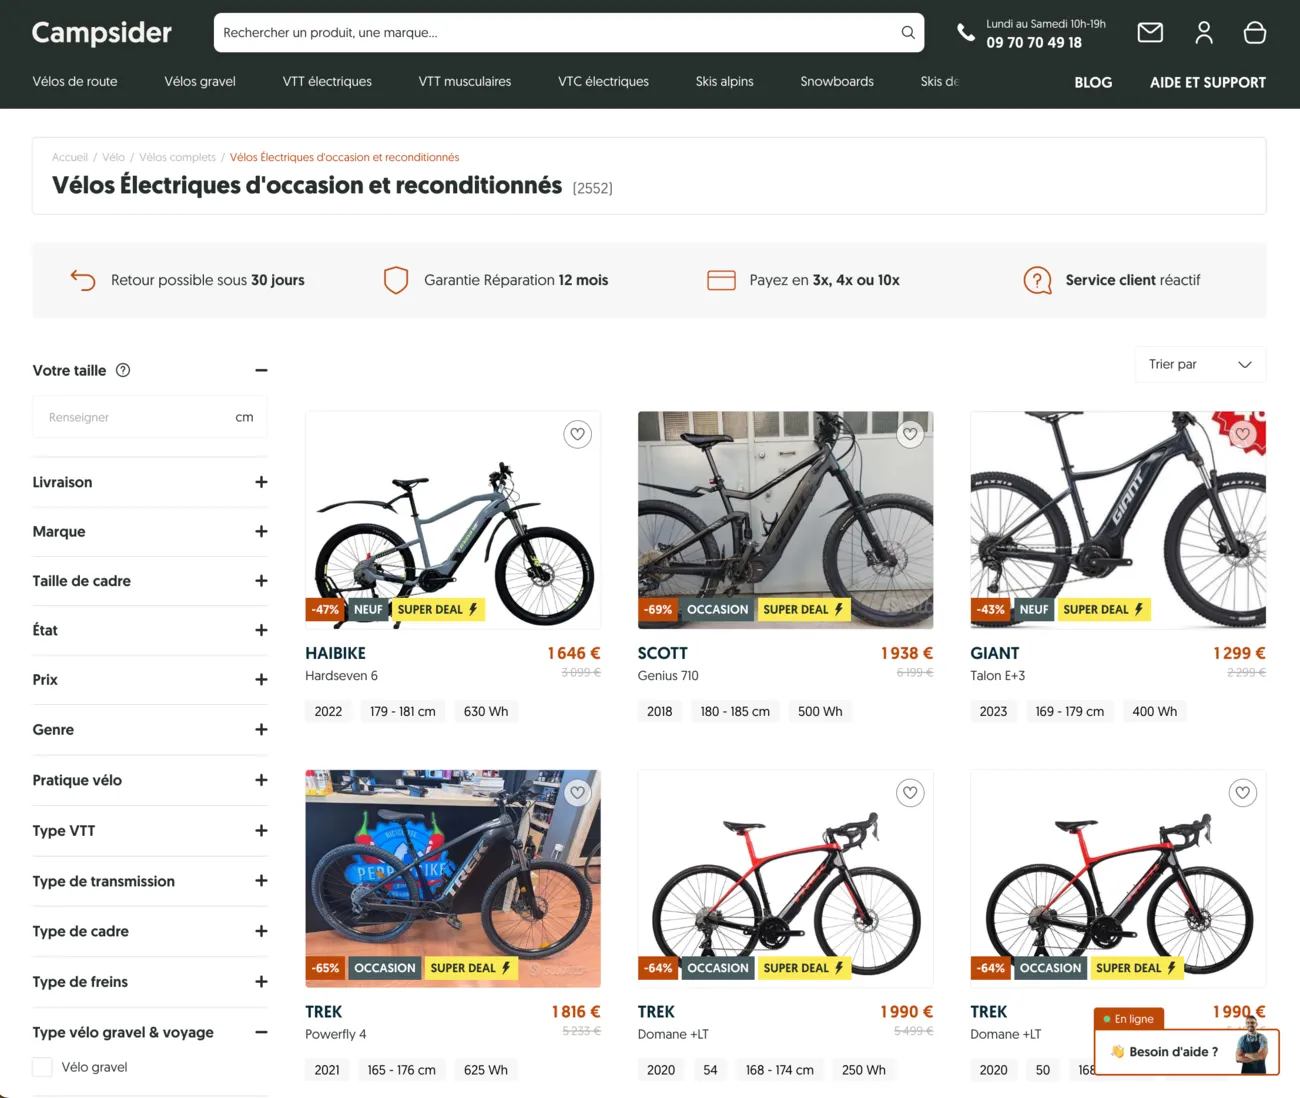Click the Campsider logo
The width and height of the screenshot is (1300, 1098).
point(102,33)
